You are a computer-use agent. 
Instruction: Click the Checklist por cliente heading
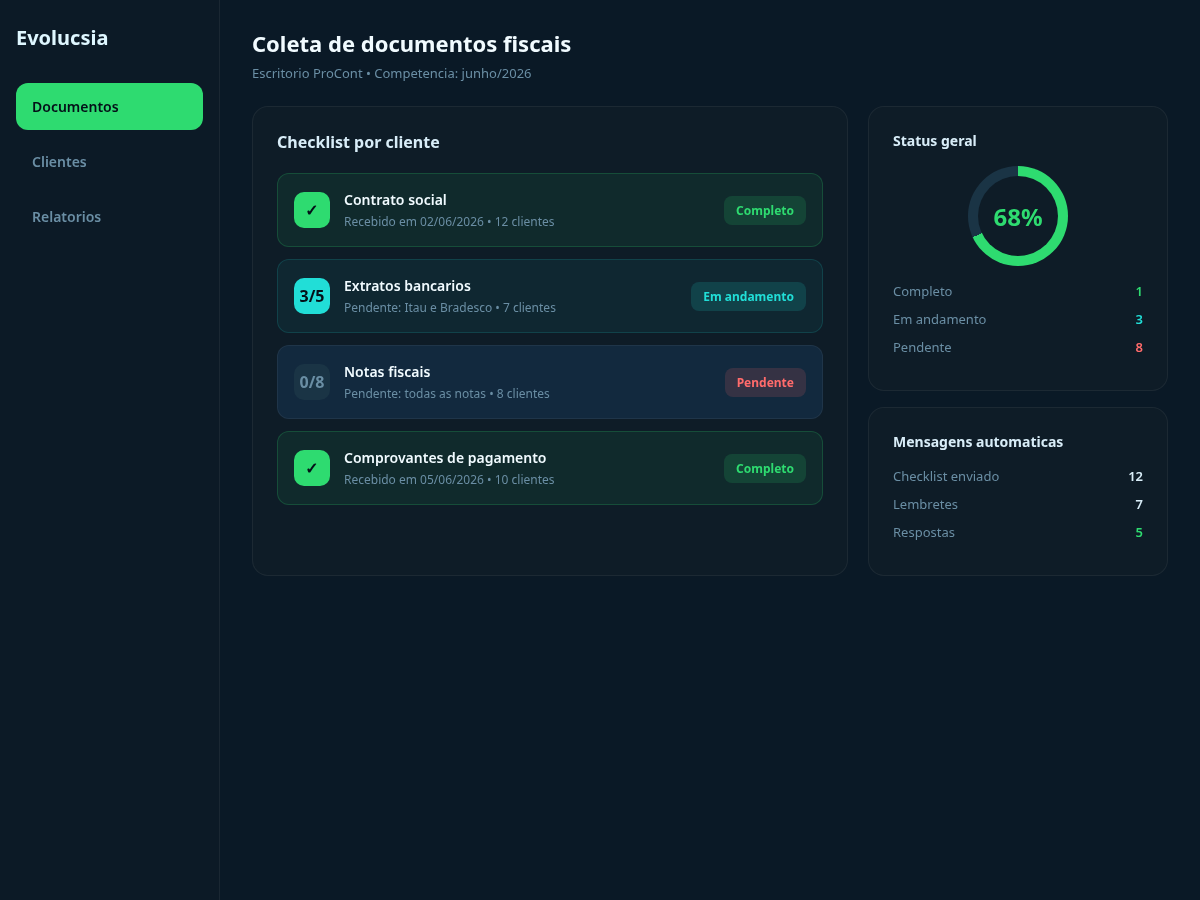point(358,142)
